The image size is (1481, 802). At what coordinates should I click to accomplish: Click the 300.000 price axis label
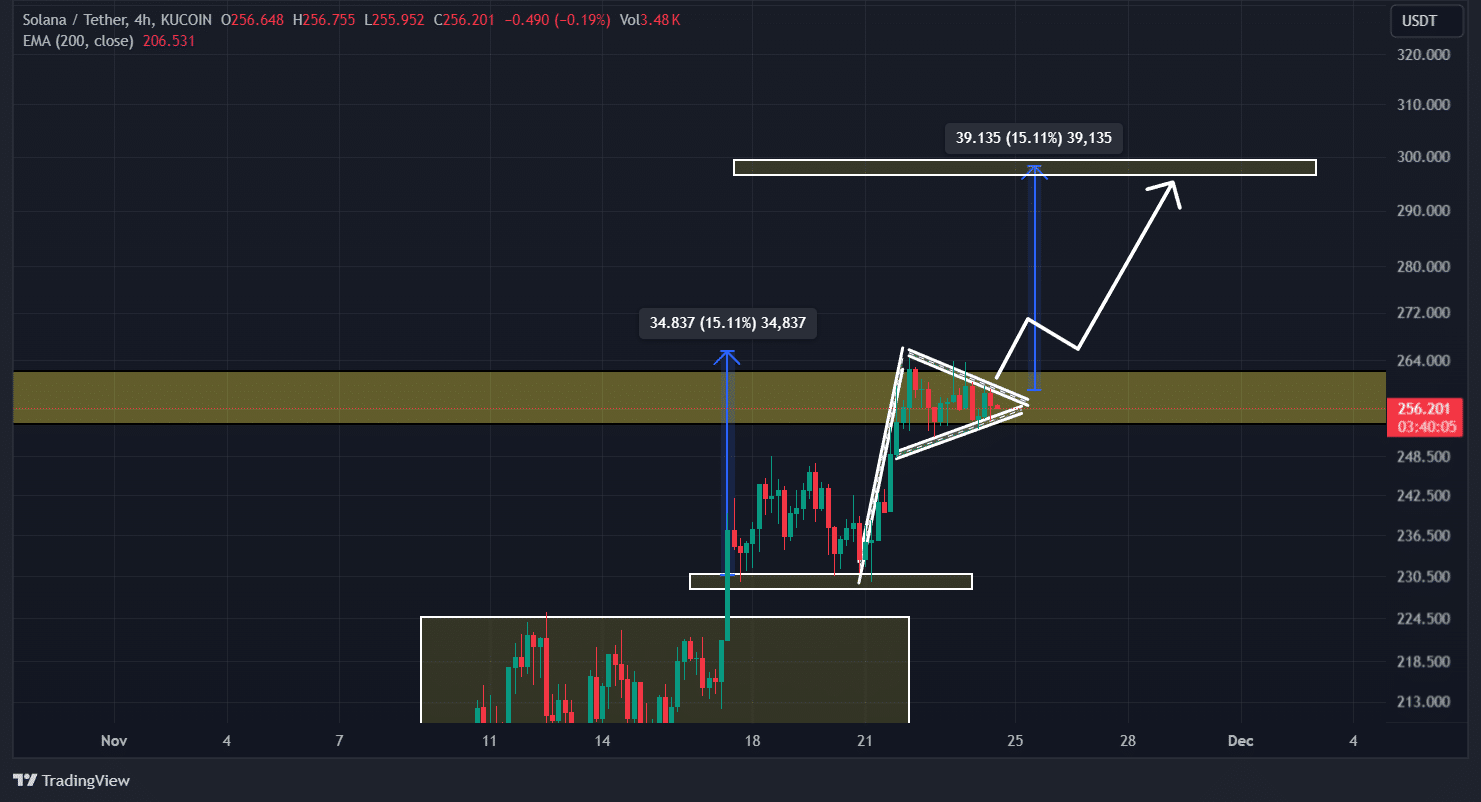(x=1423, y=157)
